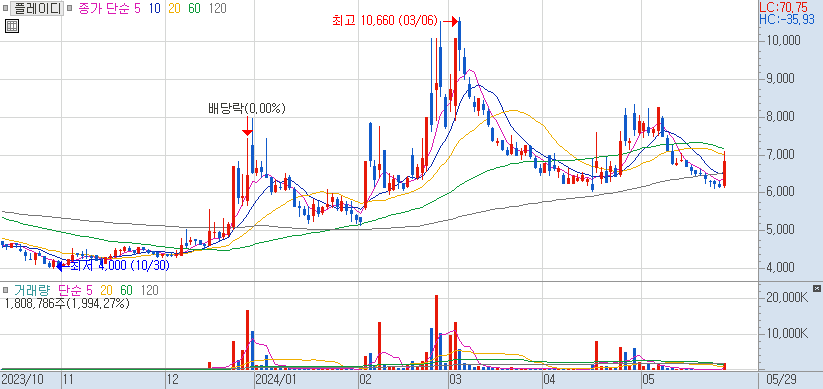Image resolution: width=823 pixels, height=389 pixels.
Task: Select the 20-day price moving average legend
Action: click(x=174, y=8)
